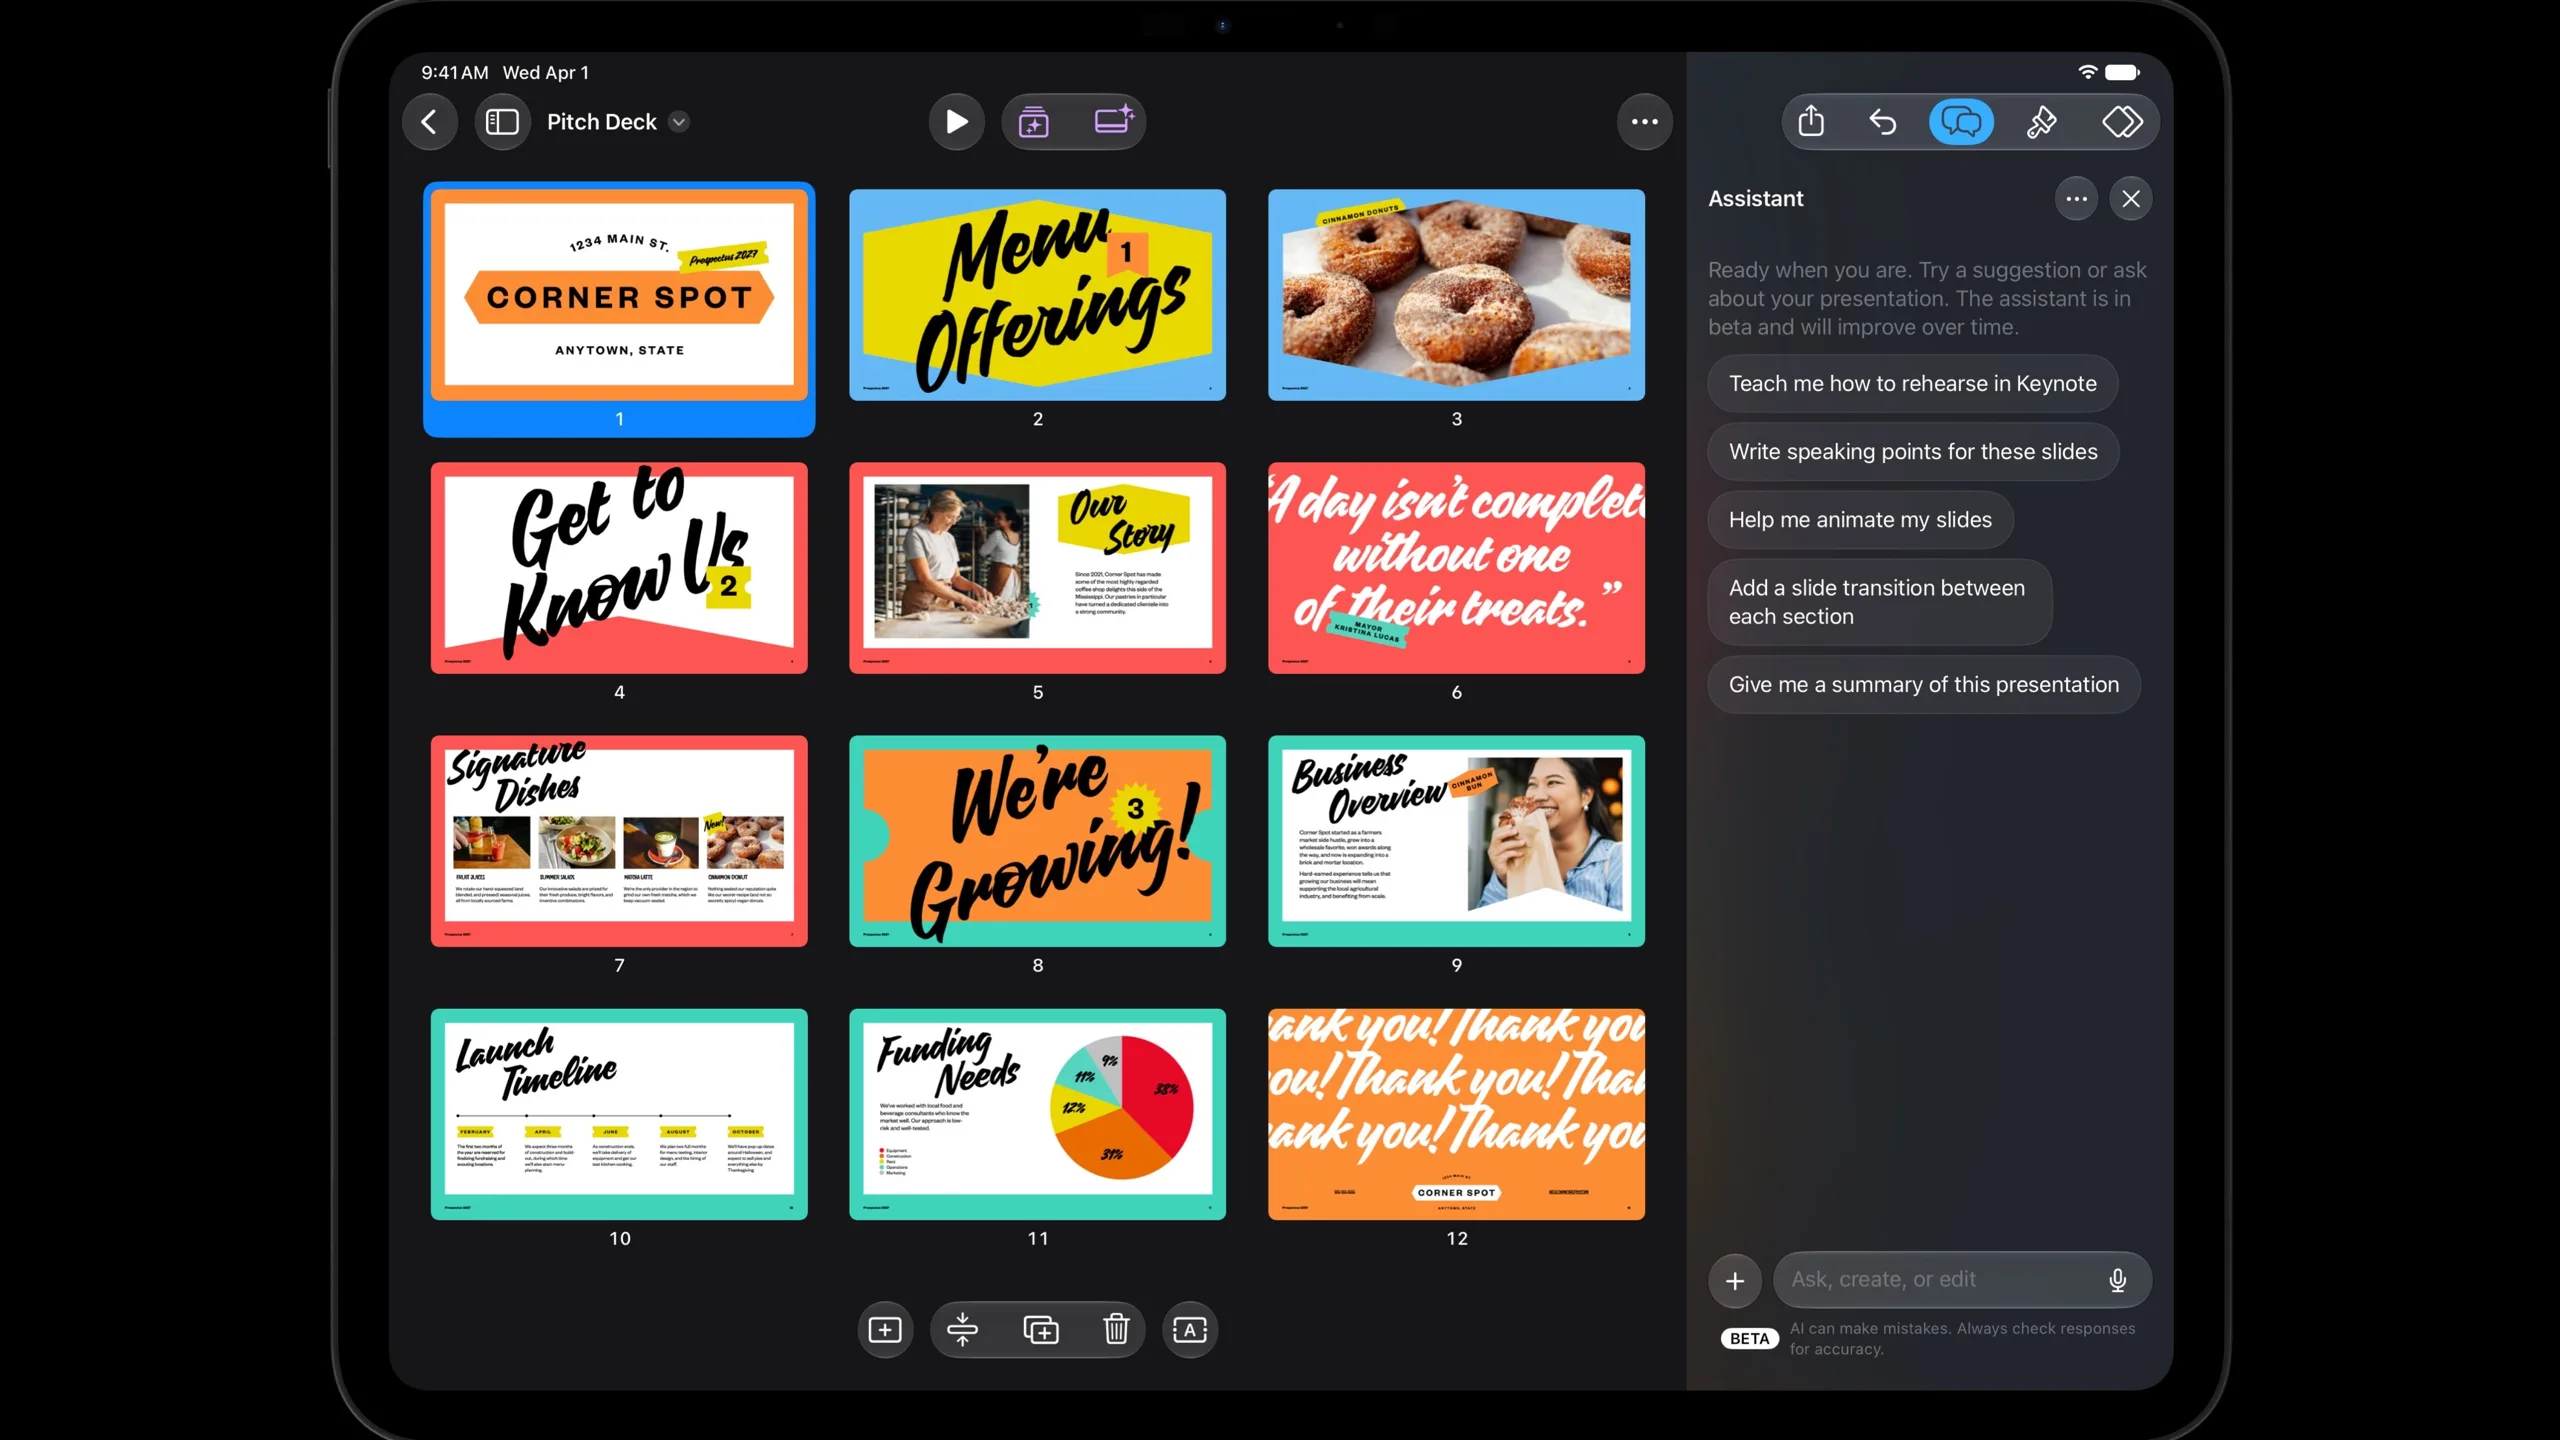
Task: Choose Add a slide transition between each section
Action: 1879,602
